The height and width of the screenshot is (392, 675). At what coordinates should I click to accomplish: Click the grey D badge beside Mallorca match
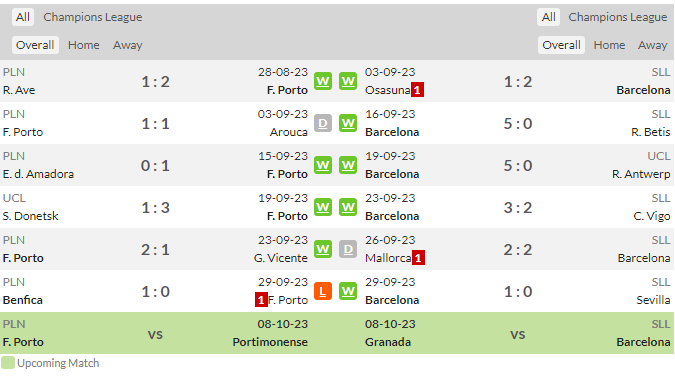(348, 249)
